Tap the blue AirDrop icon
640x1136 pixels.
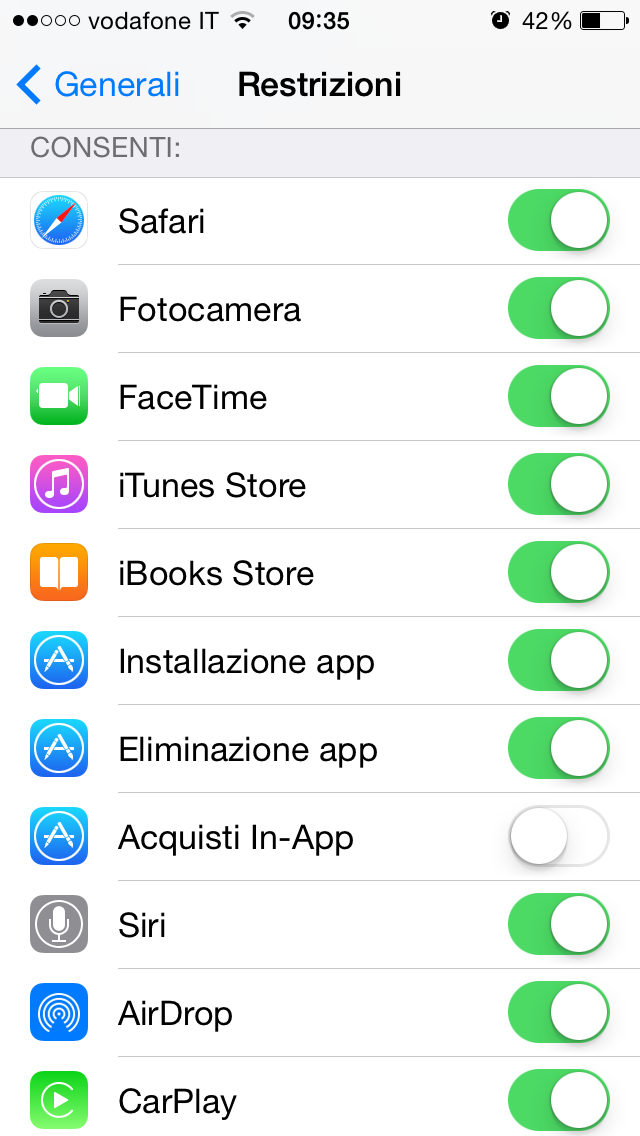59,1013
